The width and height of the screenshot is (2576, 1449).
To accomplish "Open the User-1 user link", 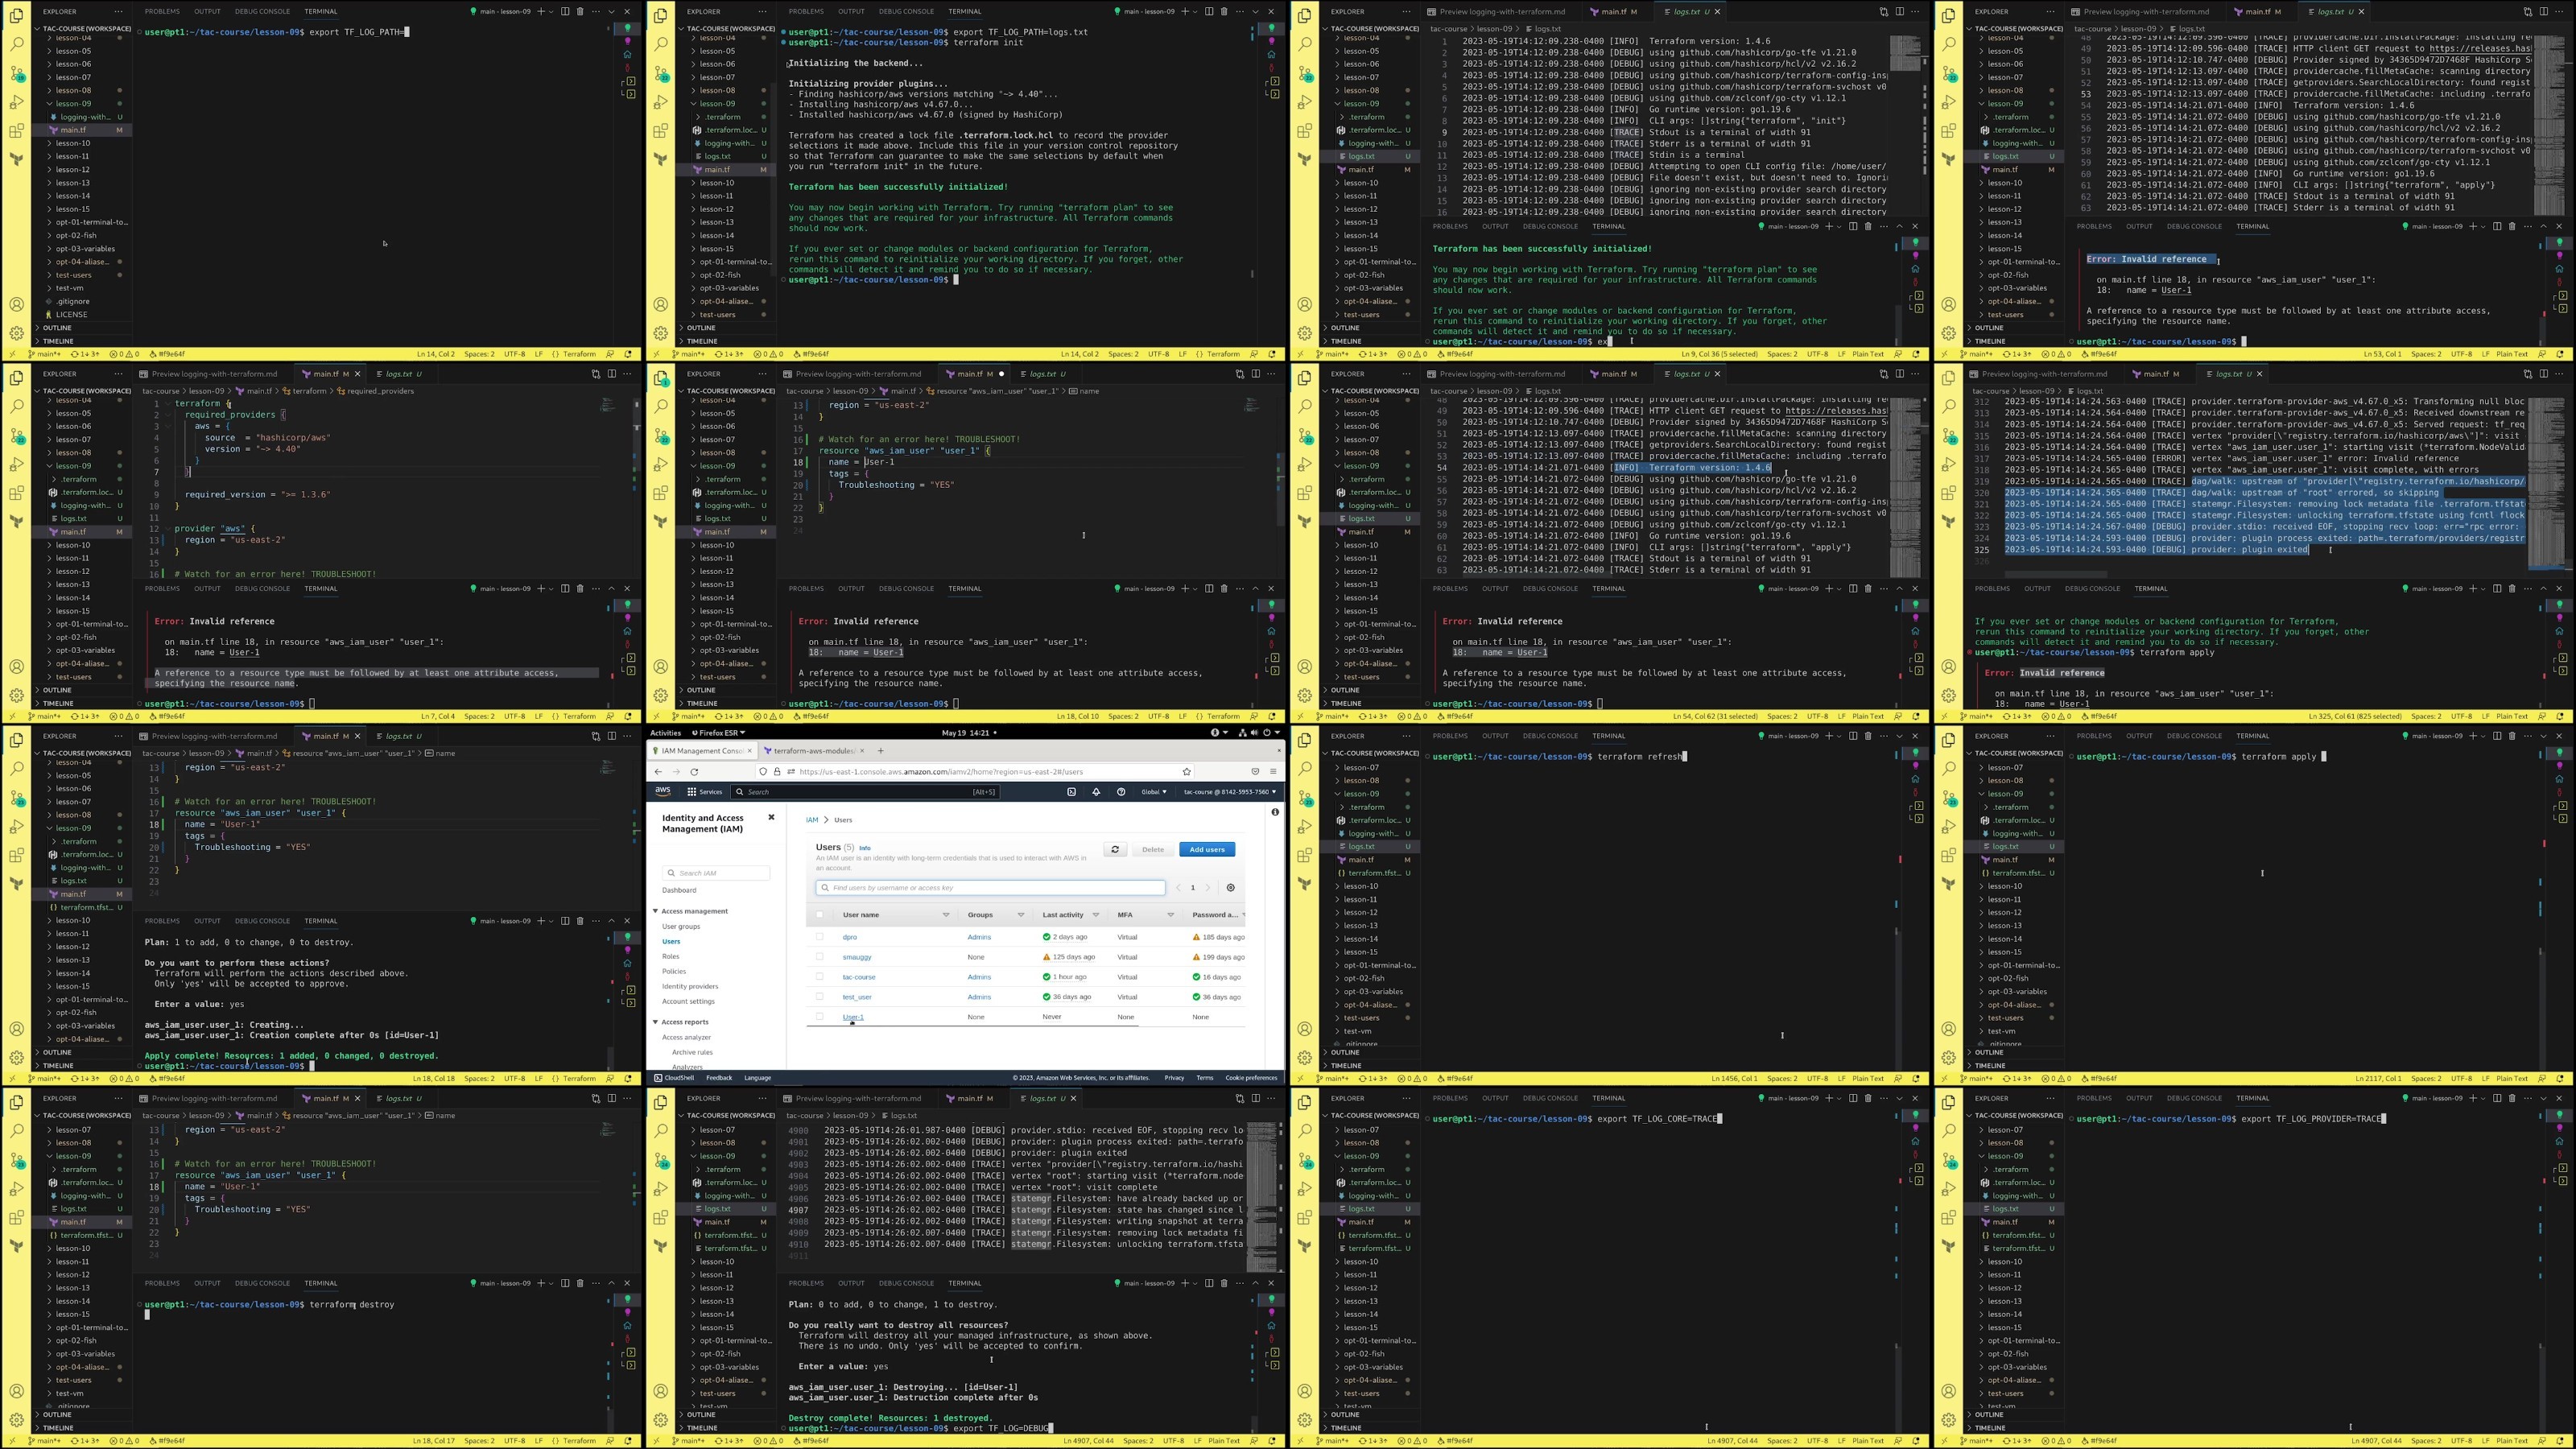I will (x=853, y=1017).
